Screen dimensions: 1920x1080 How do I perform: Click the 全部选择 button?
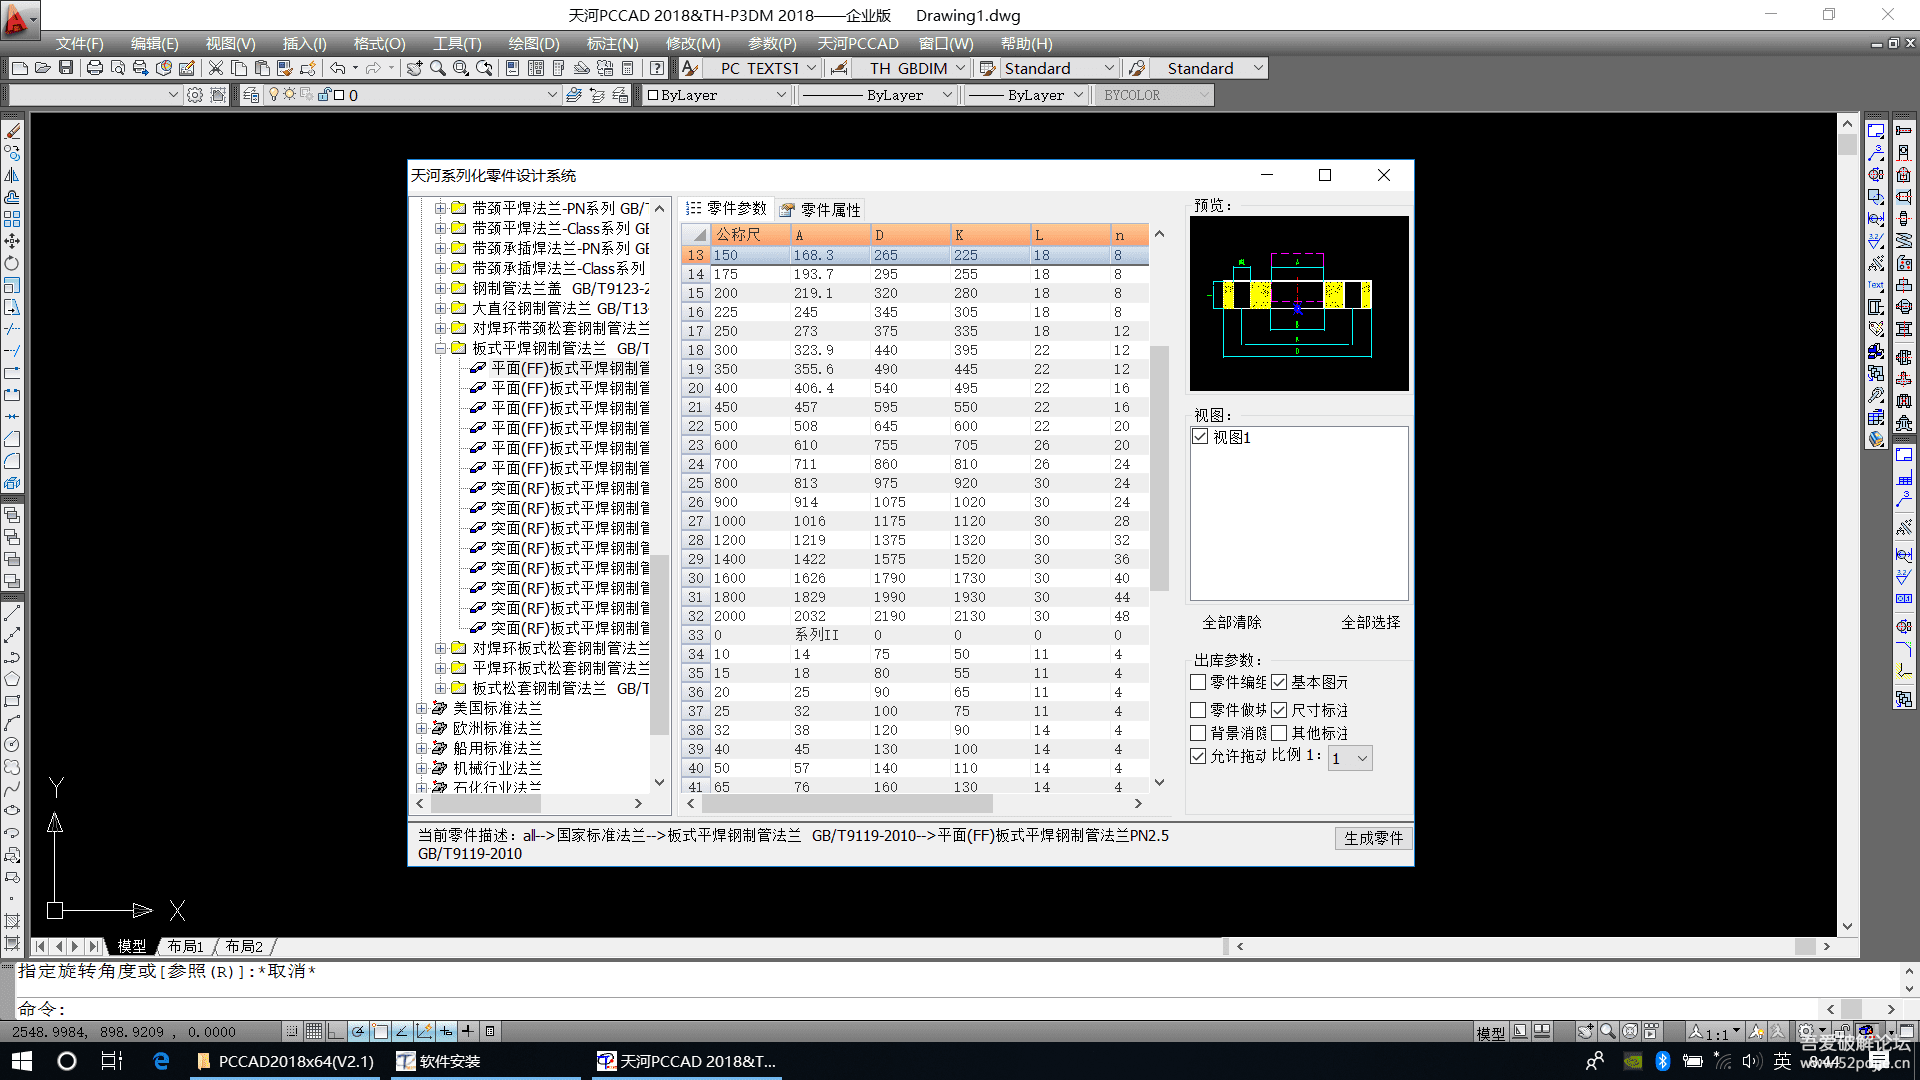point(1371,622)
